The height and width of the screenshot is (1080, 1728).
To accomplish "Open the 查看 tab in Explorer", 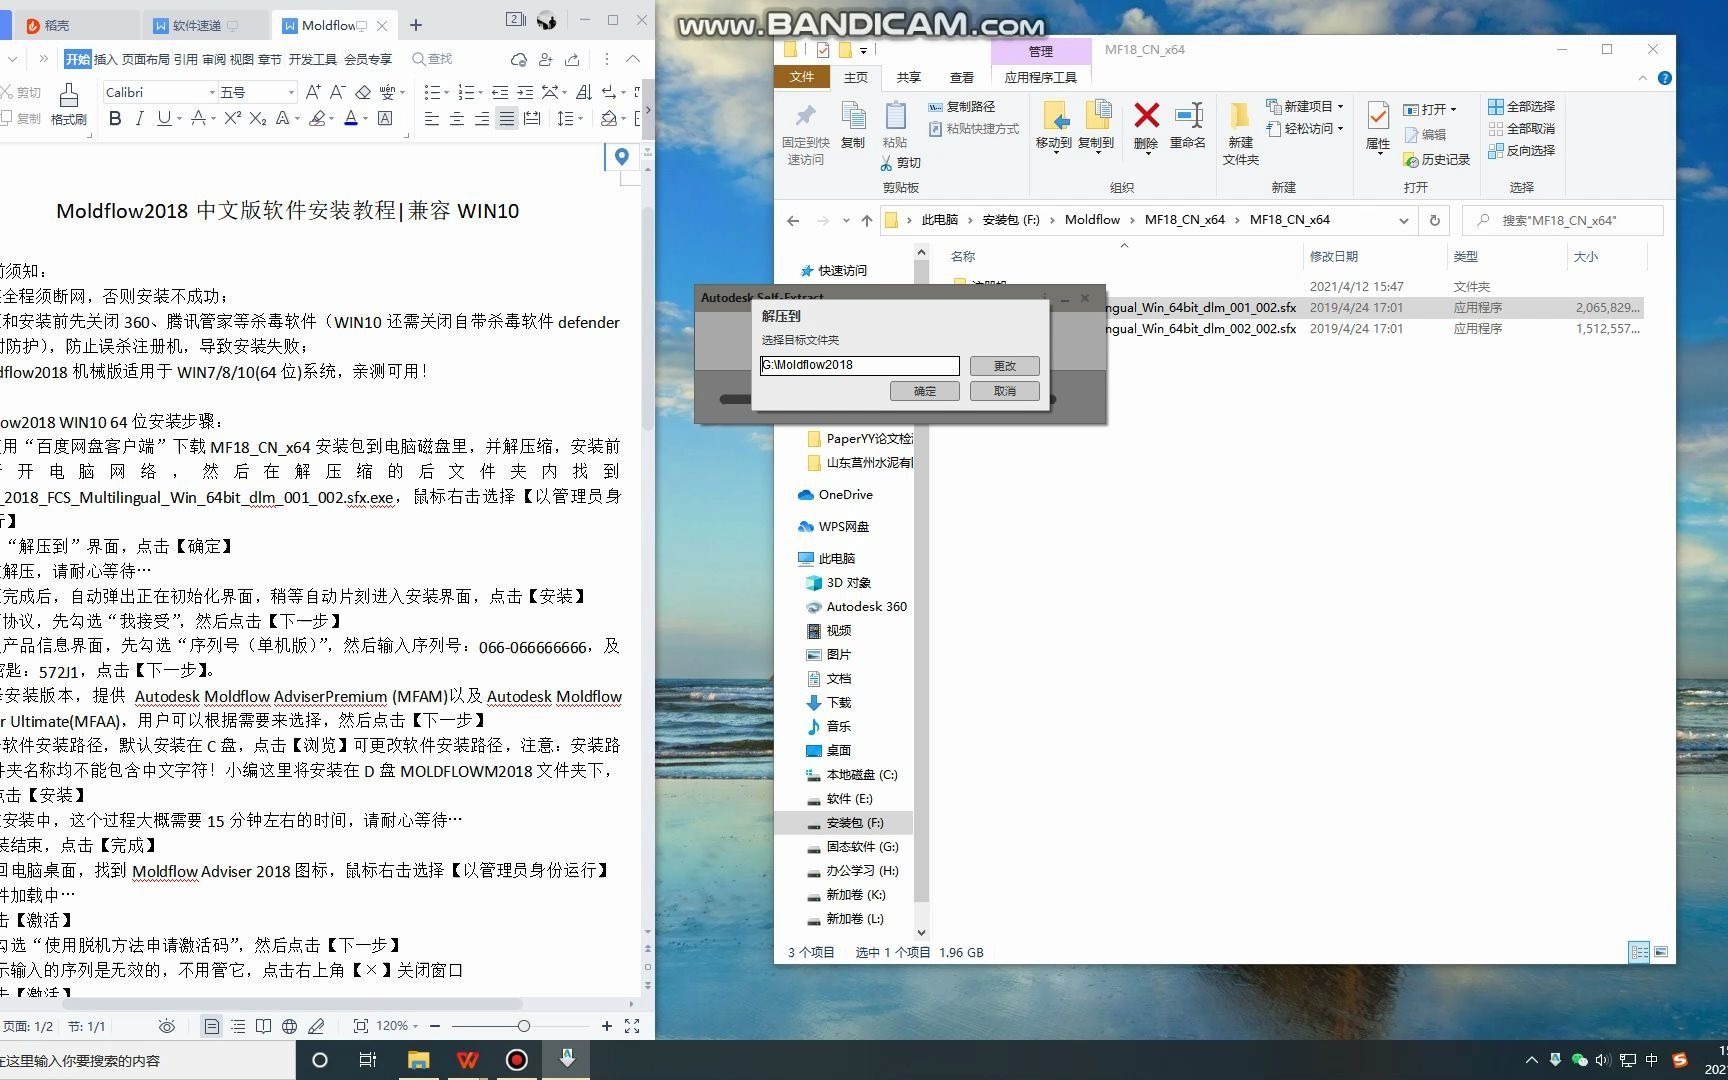I will coord(962,77).
